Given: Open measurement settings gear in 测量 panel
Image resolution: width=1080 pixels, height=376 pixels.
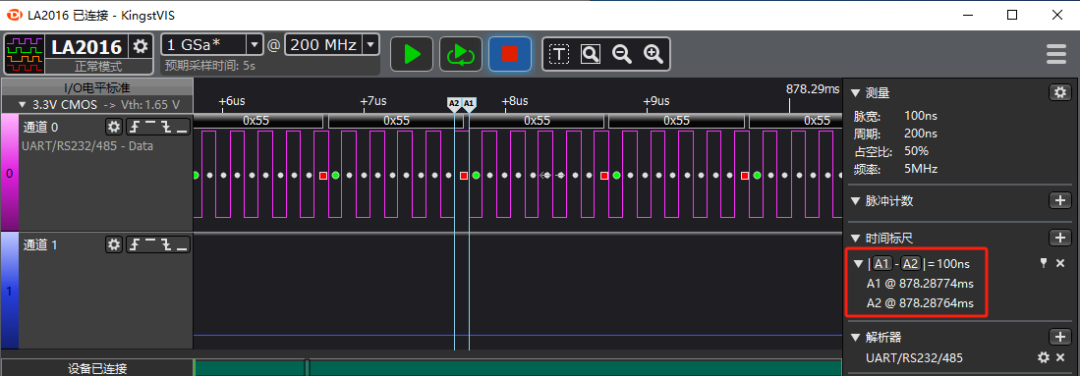Looking at the screenshot, I should 1059,92.
